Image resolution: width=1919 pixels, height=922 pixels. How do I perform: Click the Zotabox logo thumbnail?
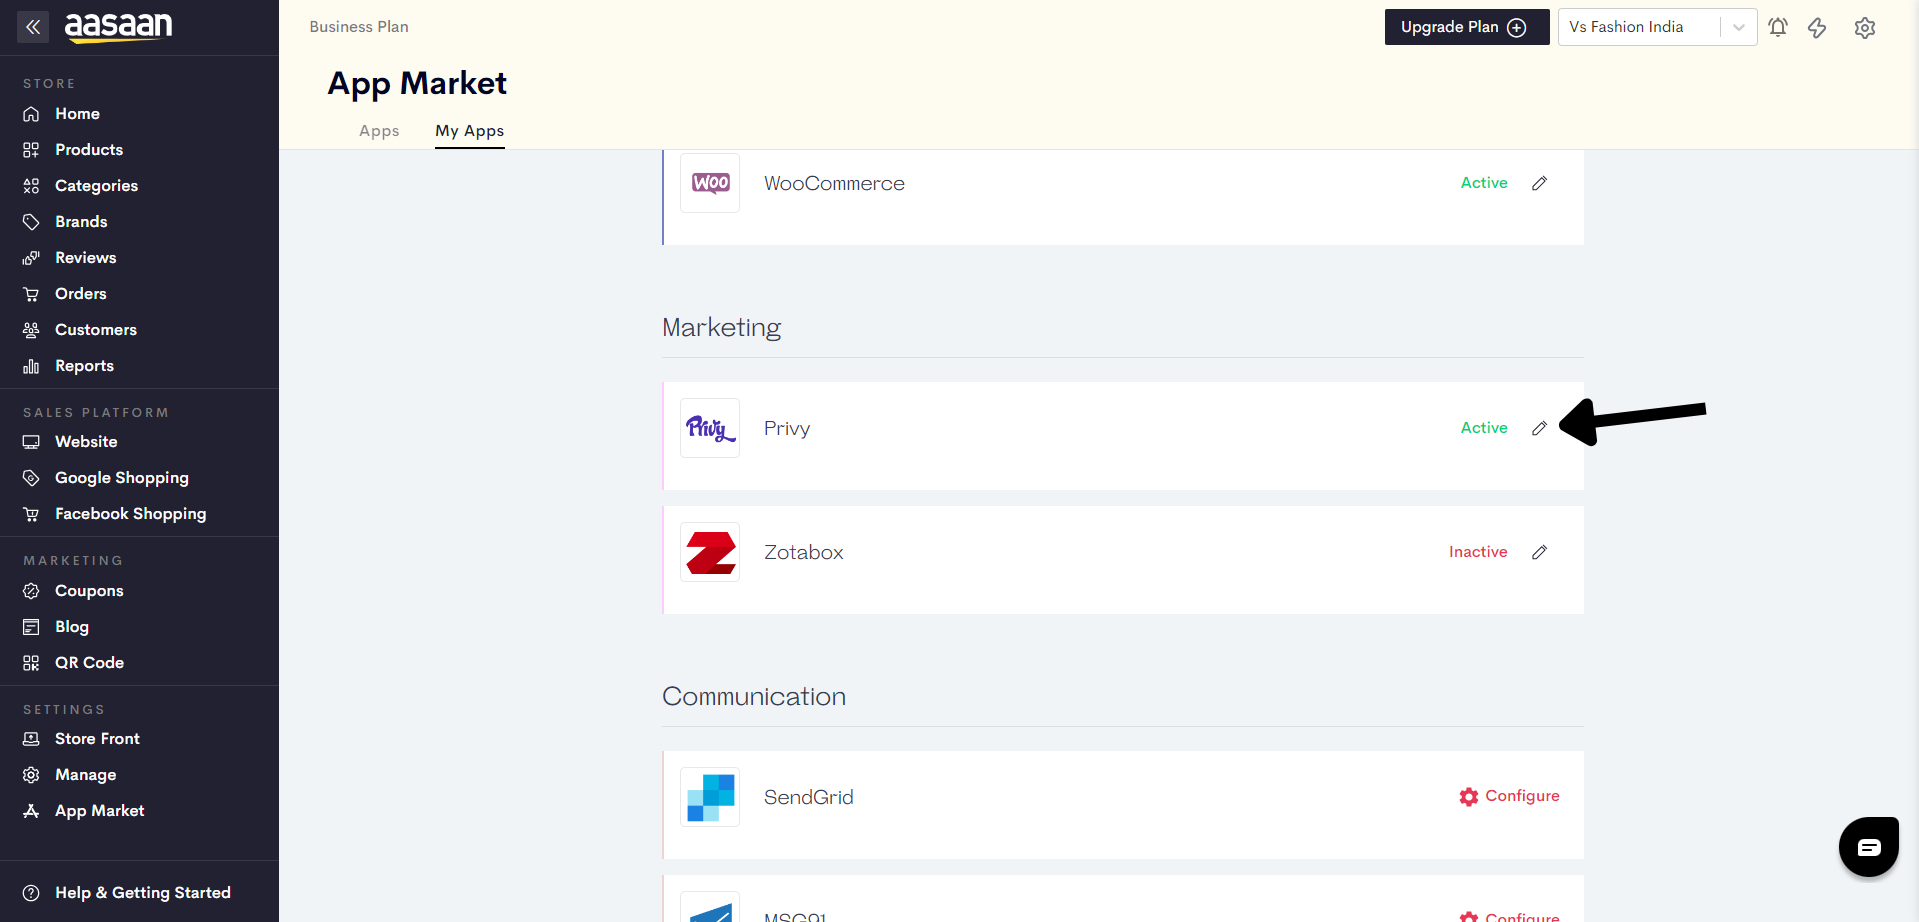[710, 552]
